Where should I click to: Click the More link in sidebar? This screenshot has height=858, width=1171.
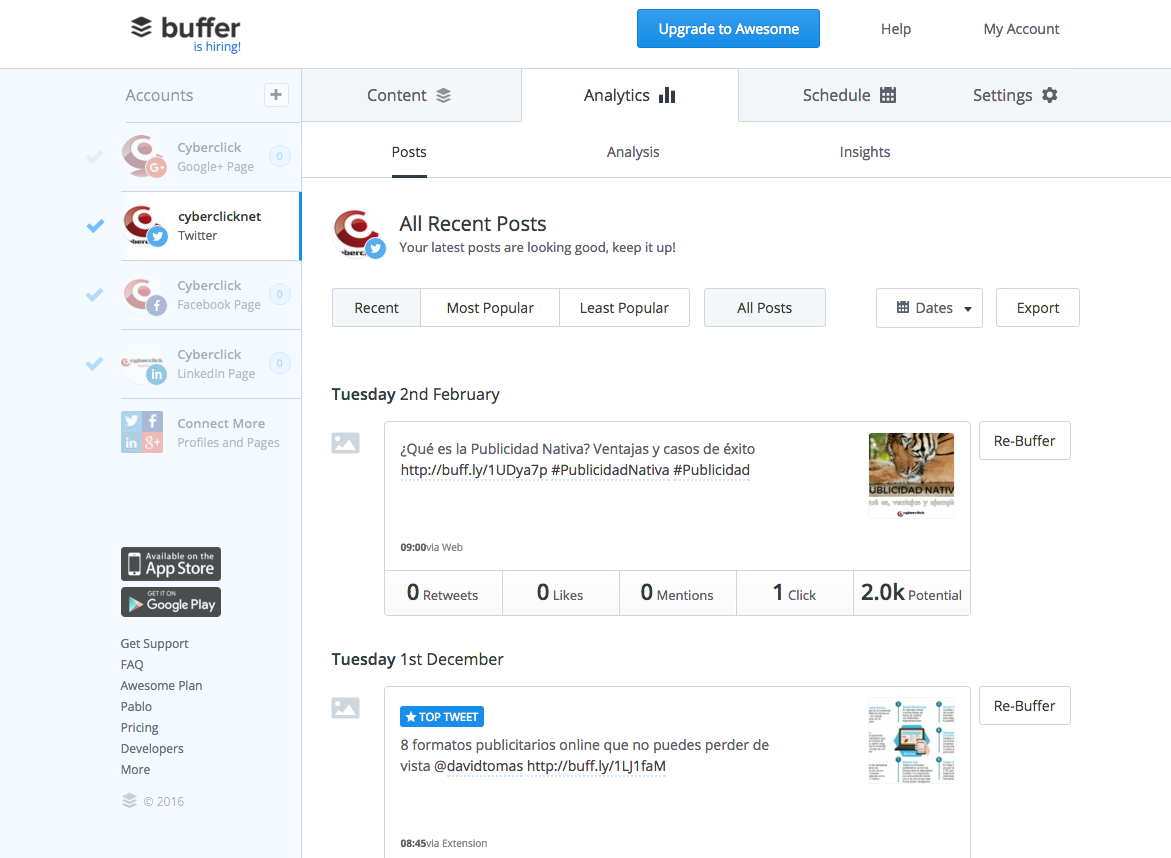coord(135,769)
